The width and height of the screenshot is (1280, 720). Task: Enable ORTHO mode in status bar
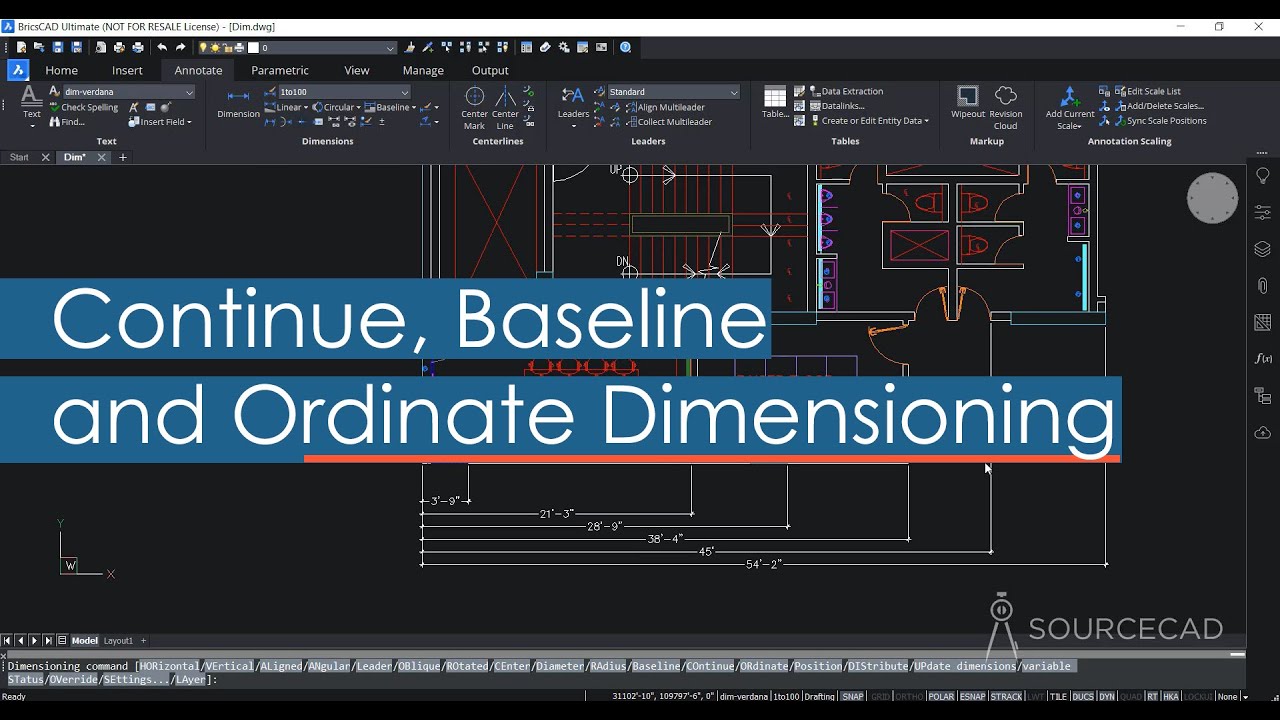(909, 696)
